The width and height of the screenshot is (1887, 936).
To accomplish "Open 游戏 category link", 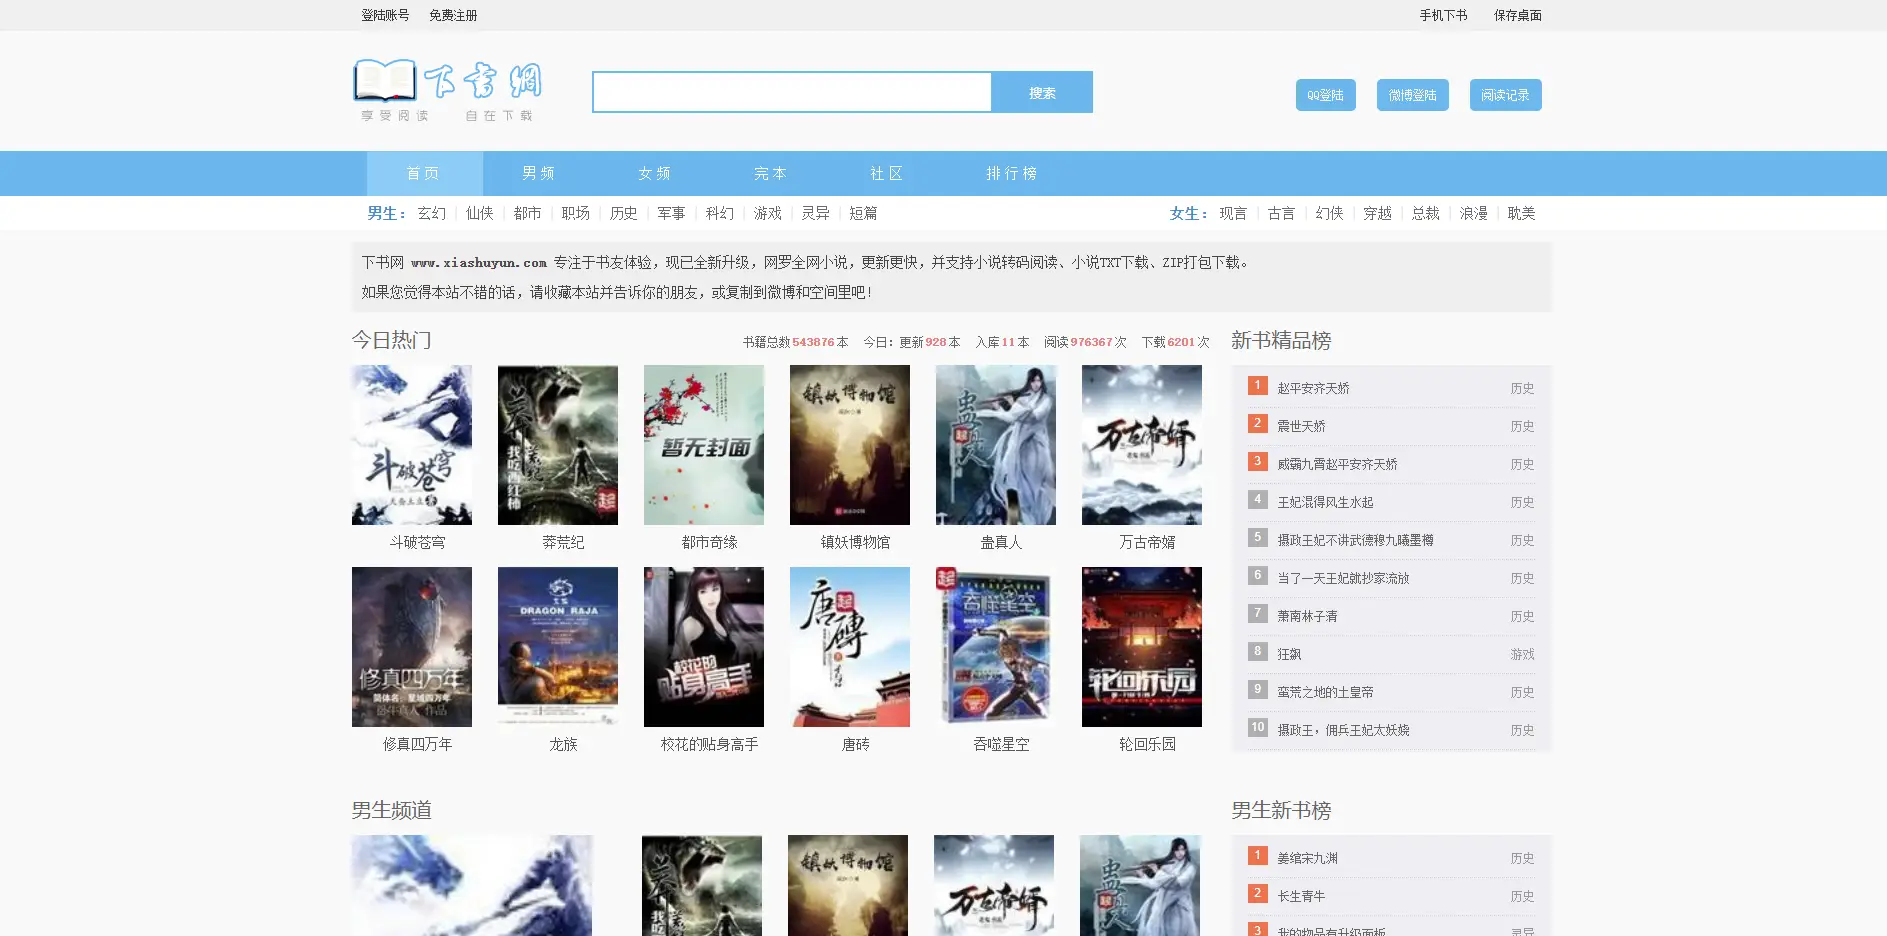I will coord(768,213).
